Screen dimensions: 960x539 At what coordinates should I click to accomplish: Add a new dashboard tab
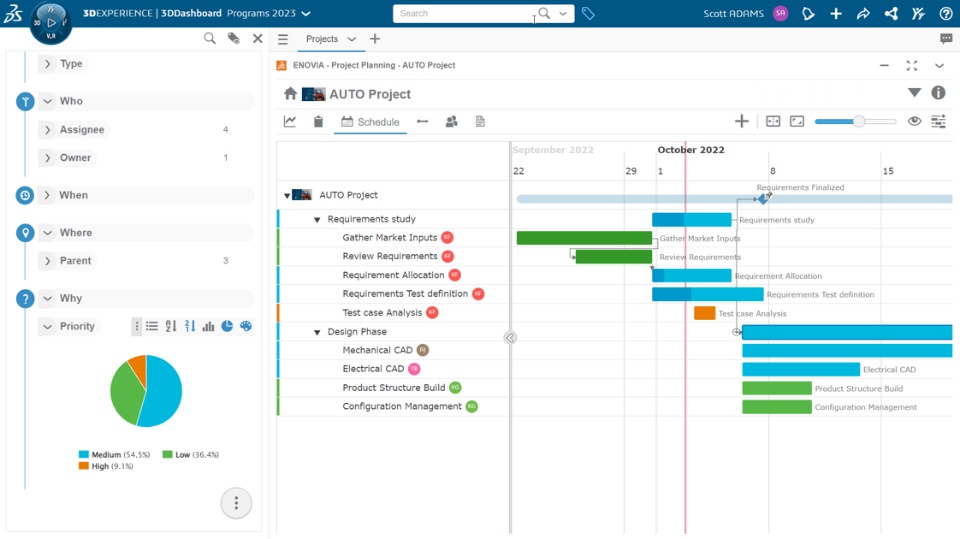coord(375,39)
